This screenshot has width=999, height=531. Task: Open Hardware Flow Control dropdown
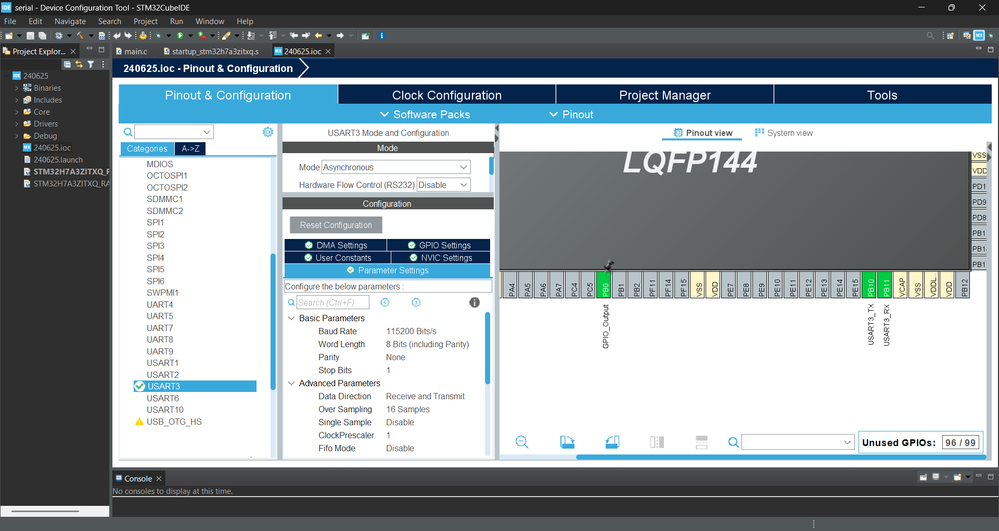443,185
